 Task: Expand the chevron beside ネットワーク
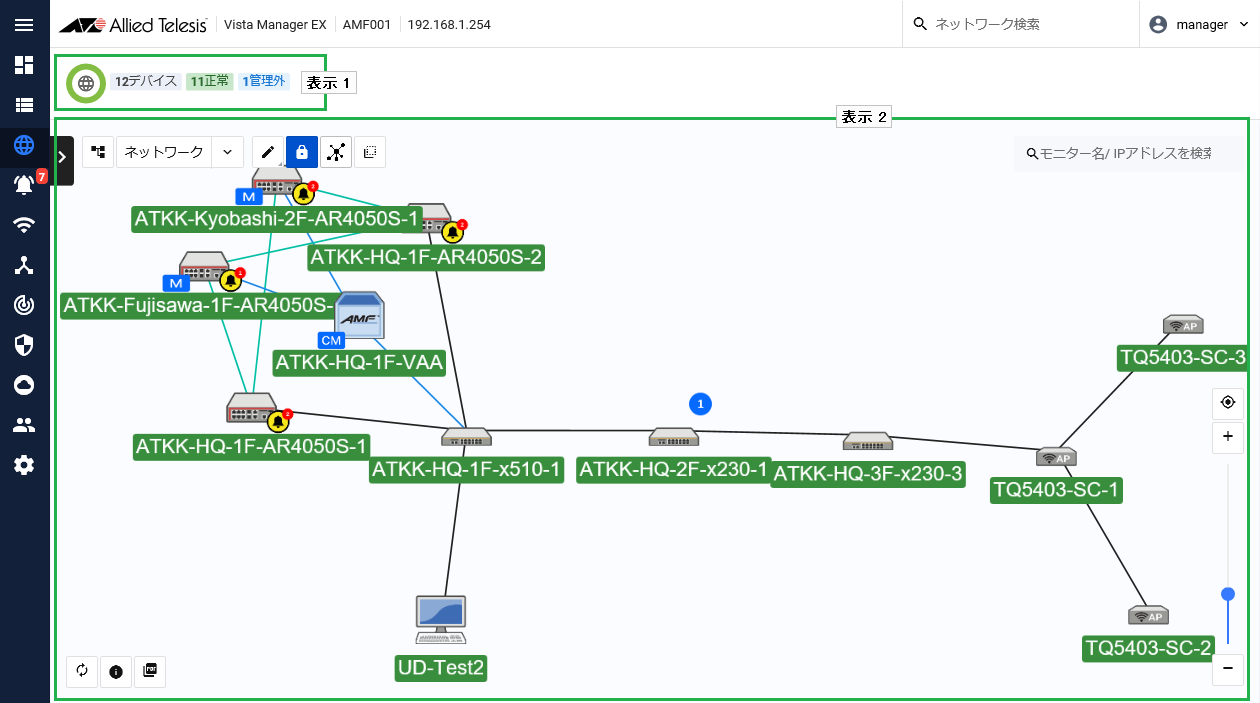tap(228, 152)
